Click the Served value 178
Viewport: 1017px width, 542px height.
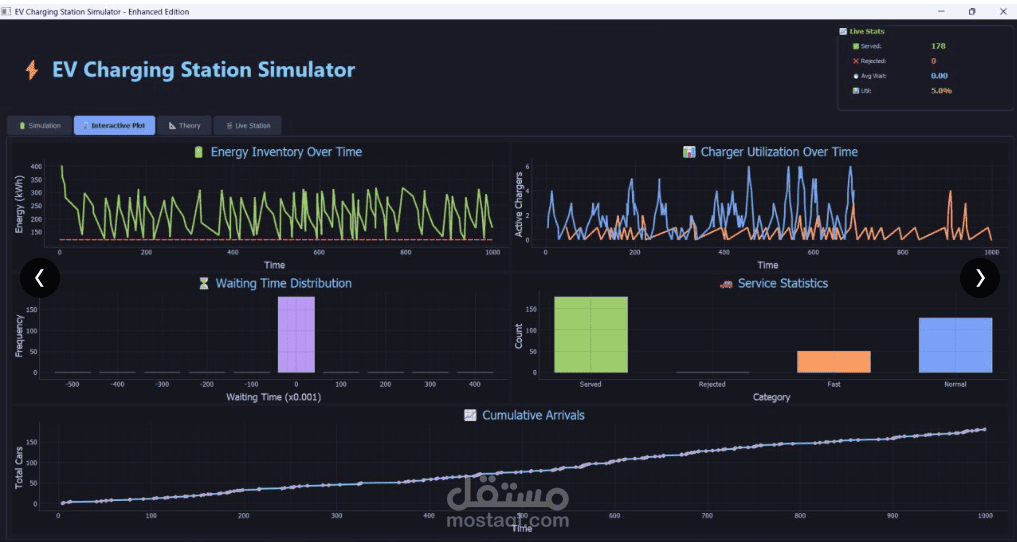[x=938, y=46]
